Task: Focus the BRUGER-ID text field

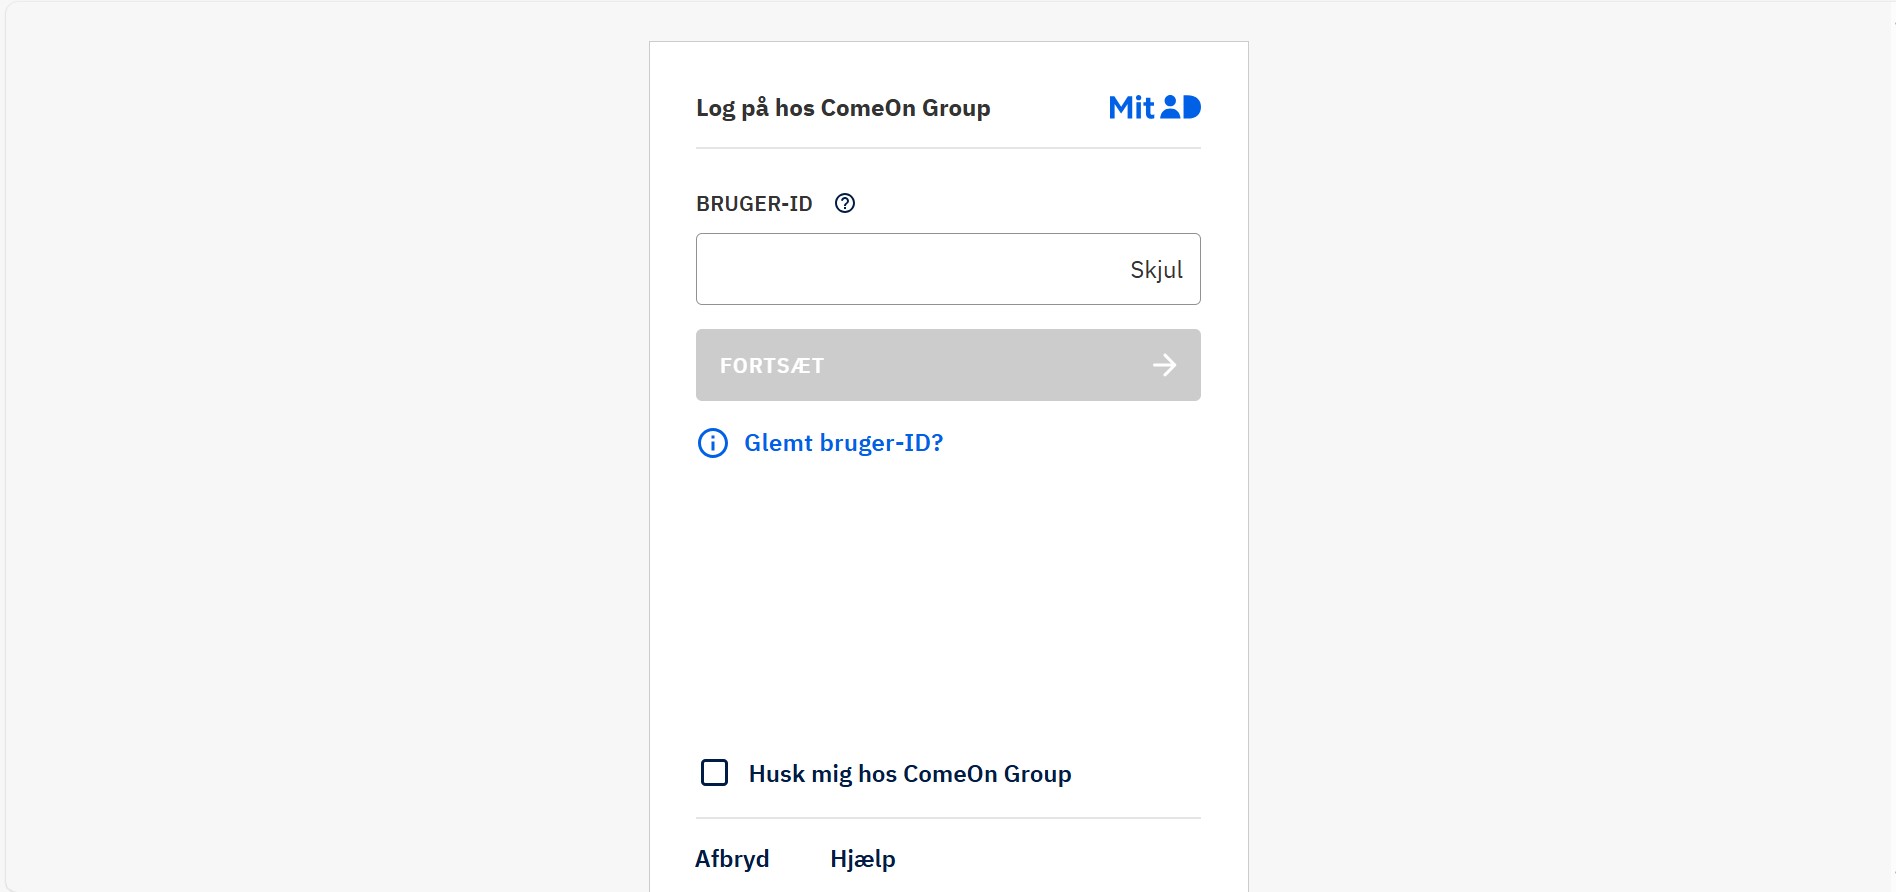Action: pyautogui.click(x=948, y=269)
